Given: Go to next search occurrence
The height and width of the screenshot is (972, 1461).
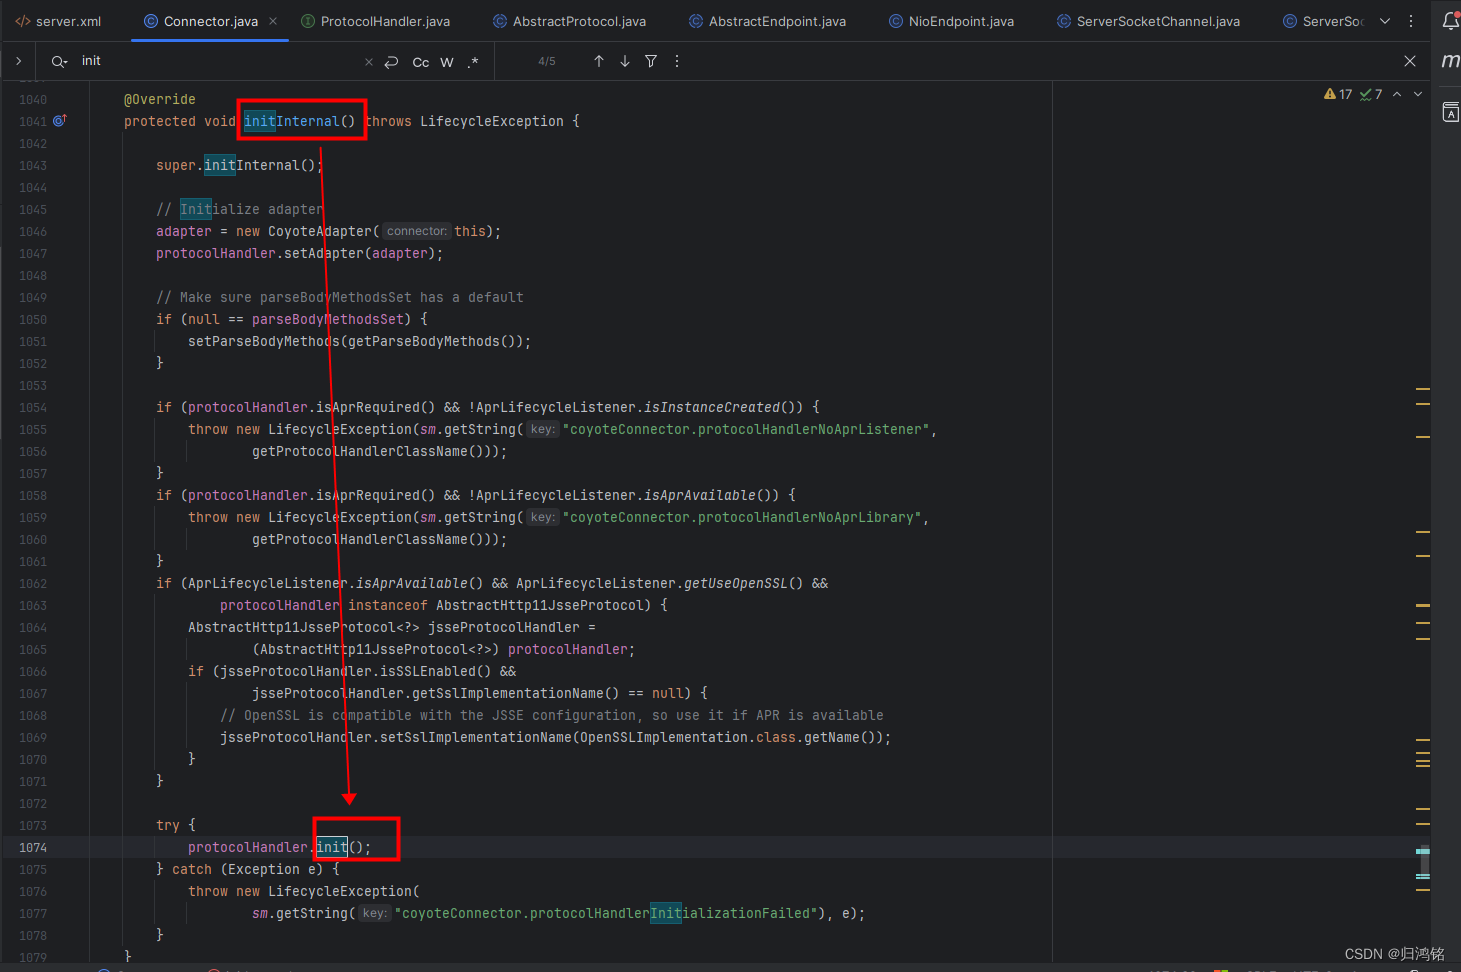Looking at the screenshot, I should click(x=625, y=61).
